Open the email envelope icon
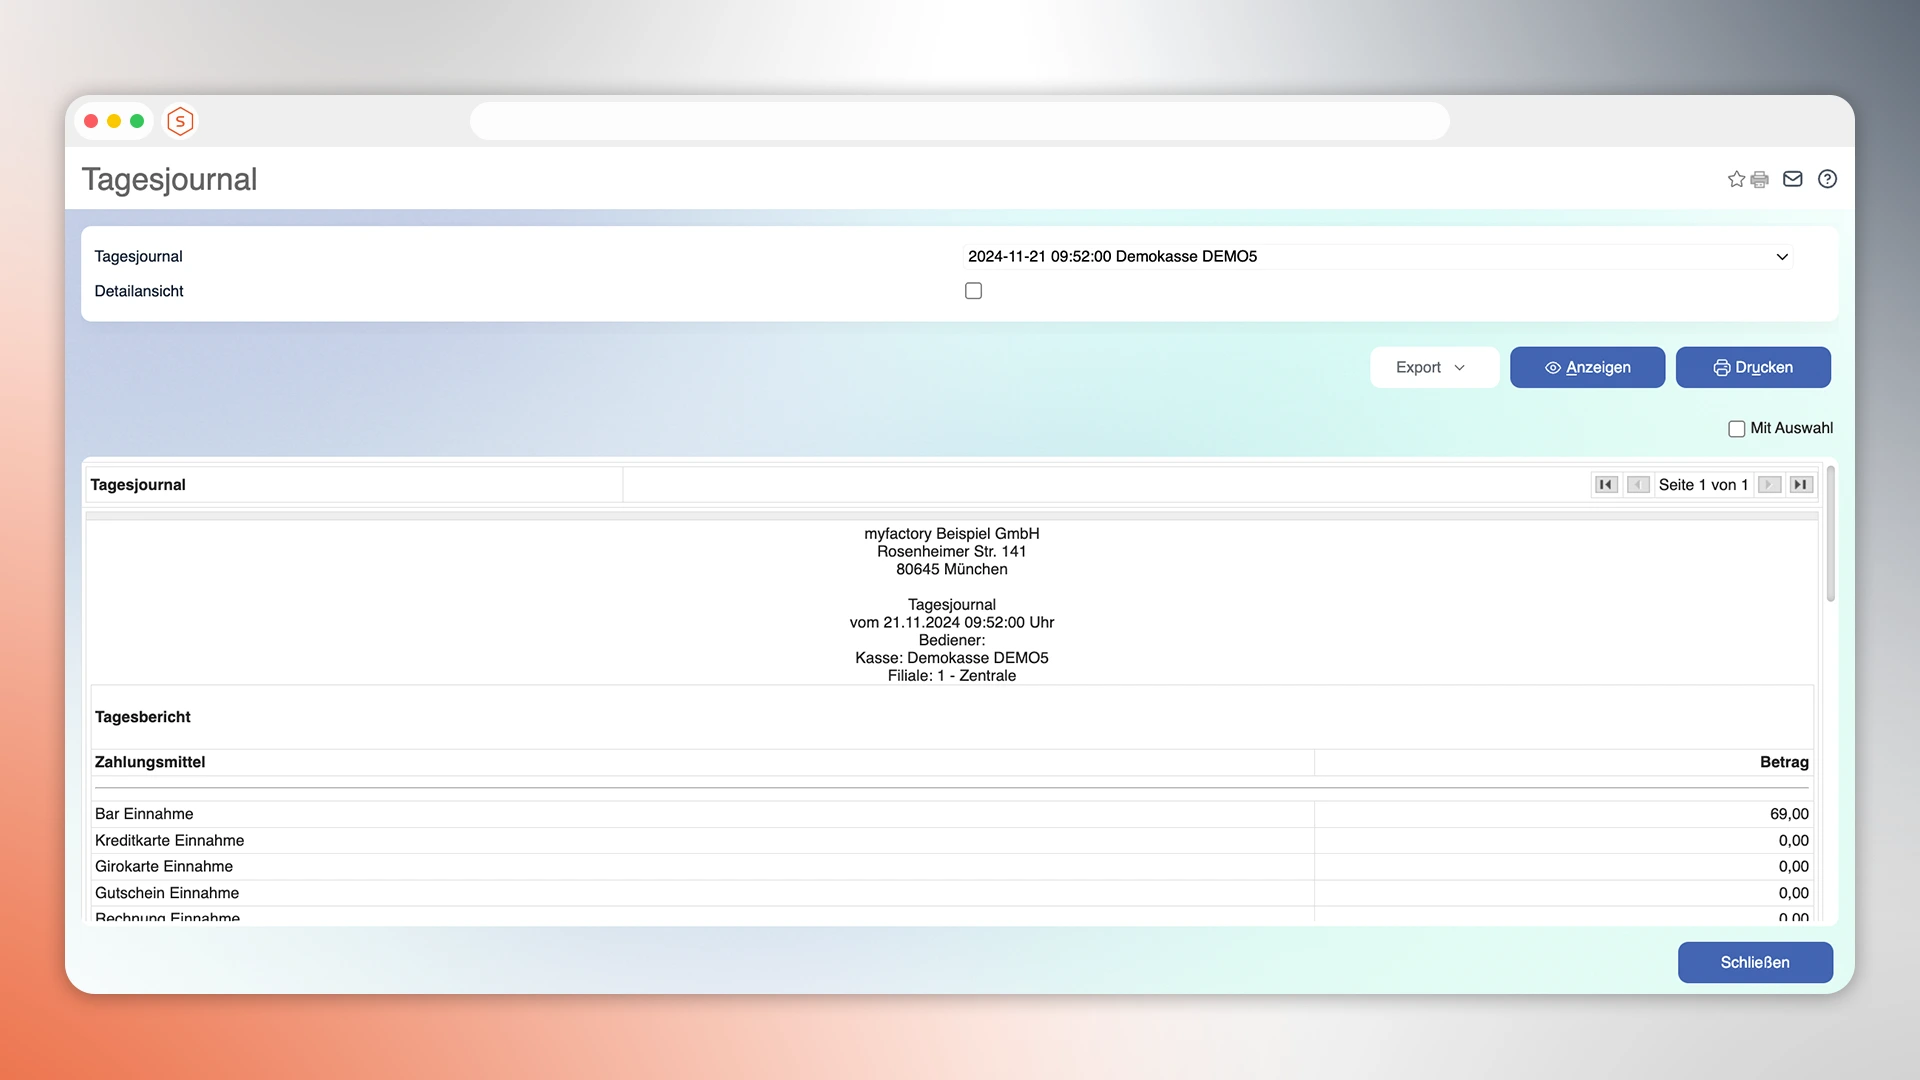Image resolution: width=1920 pixels, height=1080 pixels. tap(1792, 179)
